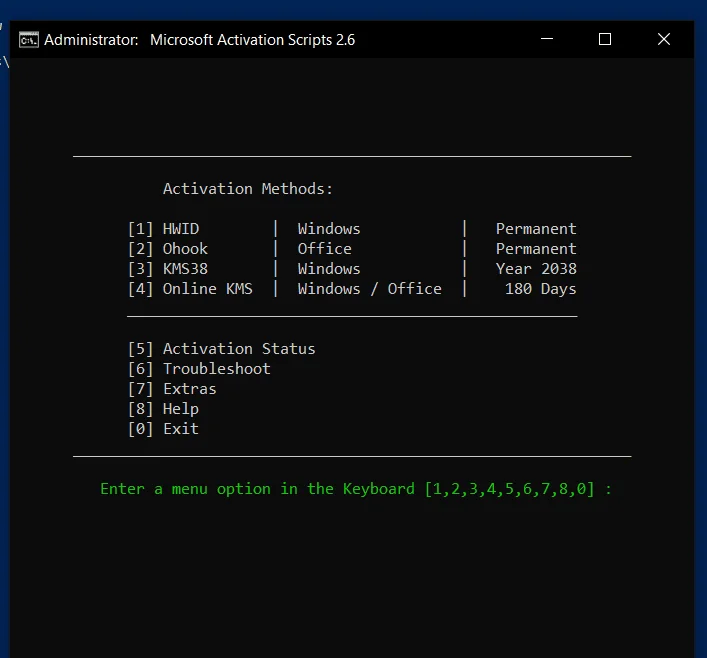Viewport: 707px width, 658px height.
Task: Click the '[6] Troubleshoot' line
Action: click(x=199, y=368)
